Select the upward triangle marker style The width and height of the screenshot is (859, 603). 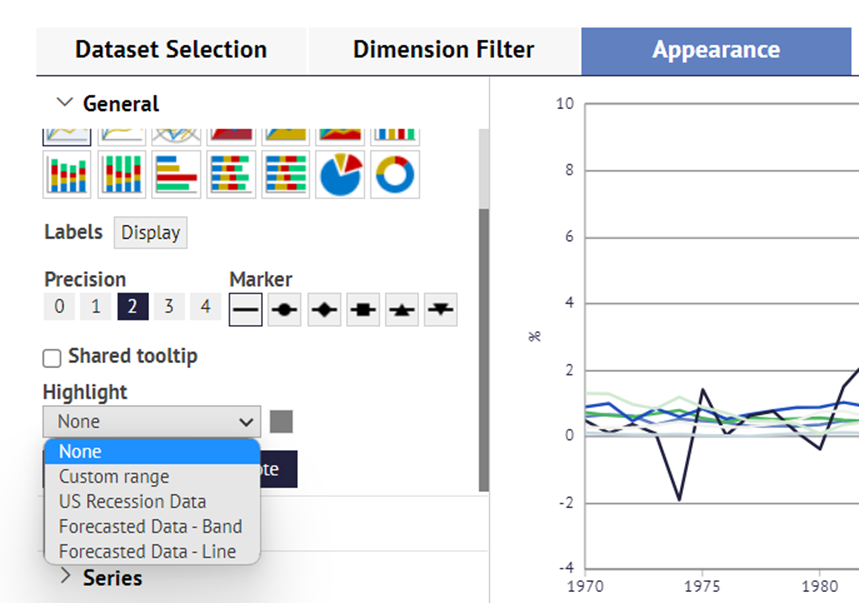402,309
